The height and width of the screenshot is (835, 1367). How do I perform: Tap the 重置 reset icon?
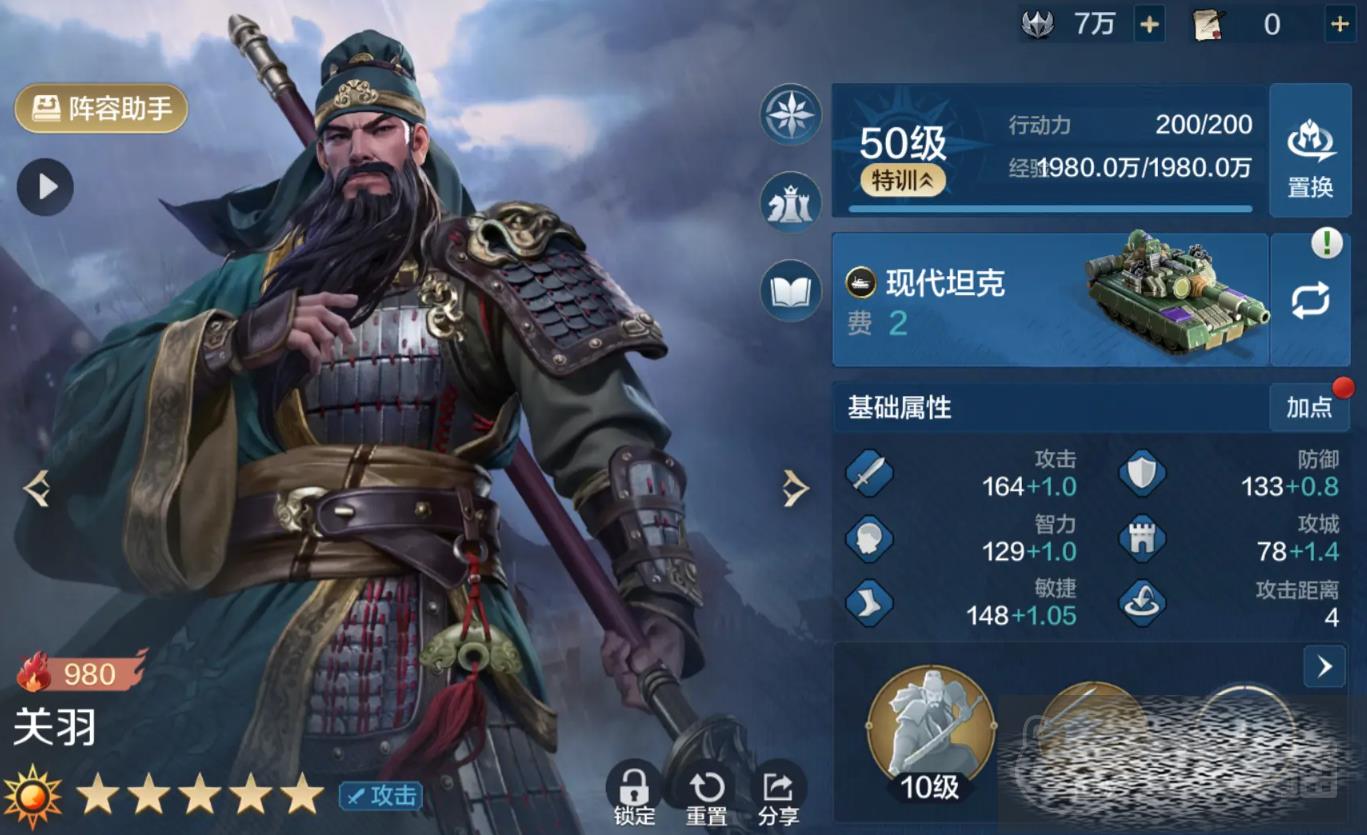point(706,794)
